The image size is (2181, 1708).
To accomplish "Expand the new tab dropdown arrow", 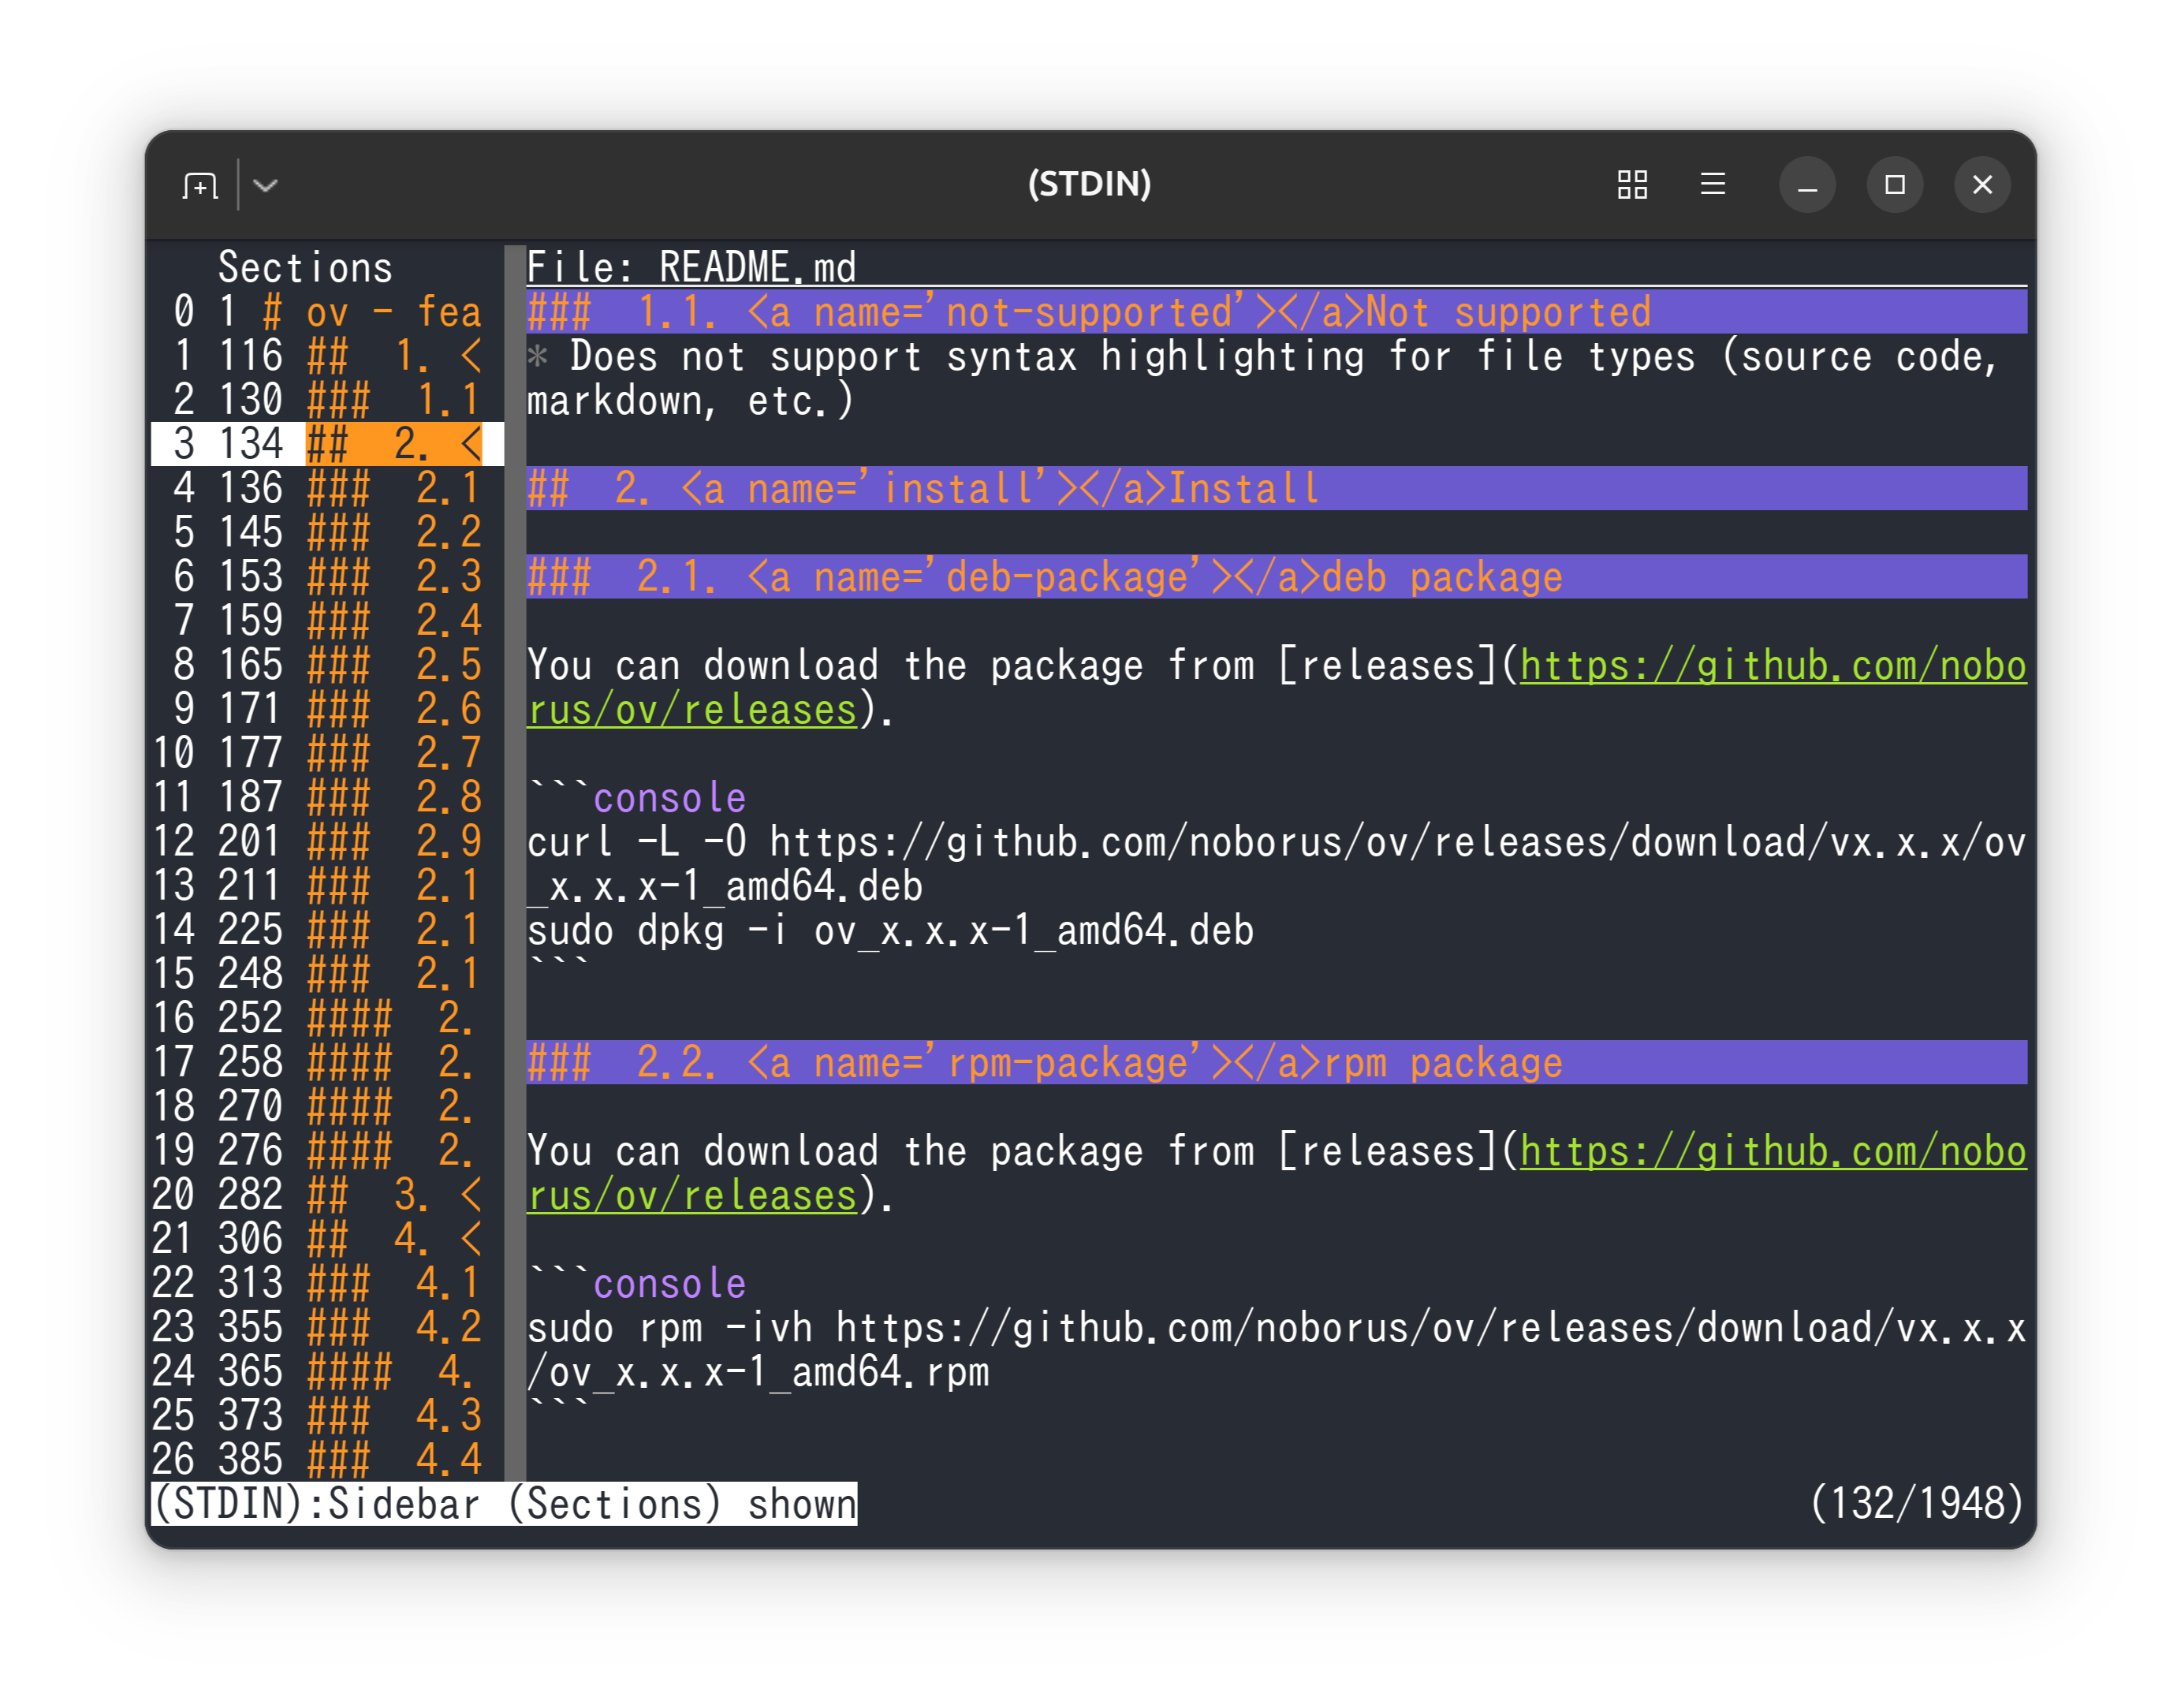I will point(265,185).
